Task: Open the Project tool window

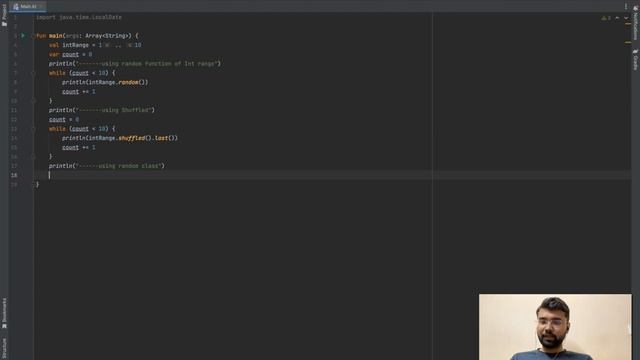Action: coord(4,15)
